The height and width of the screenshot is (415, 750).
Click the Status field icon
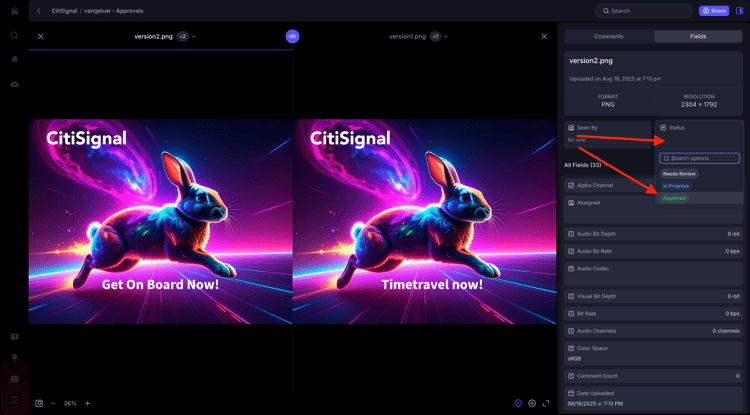[663, 128]
